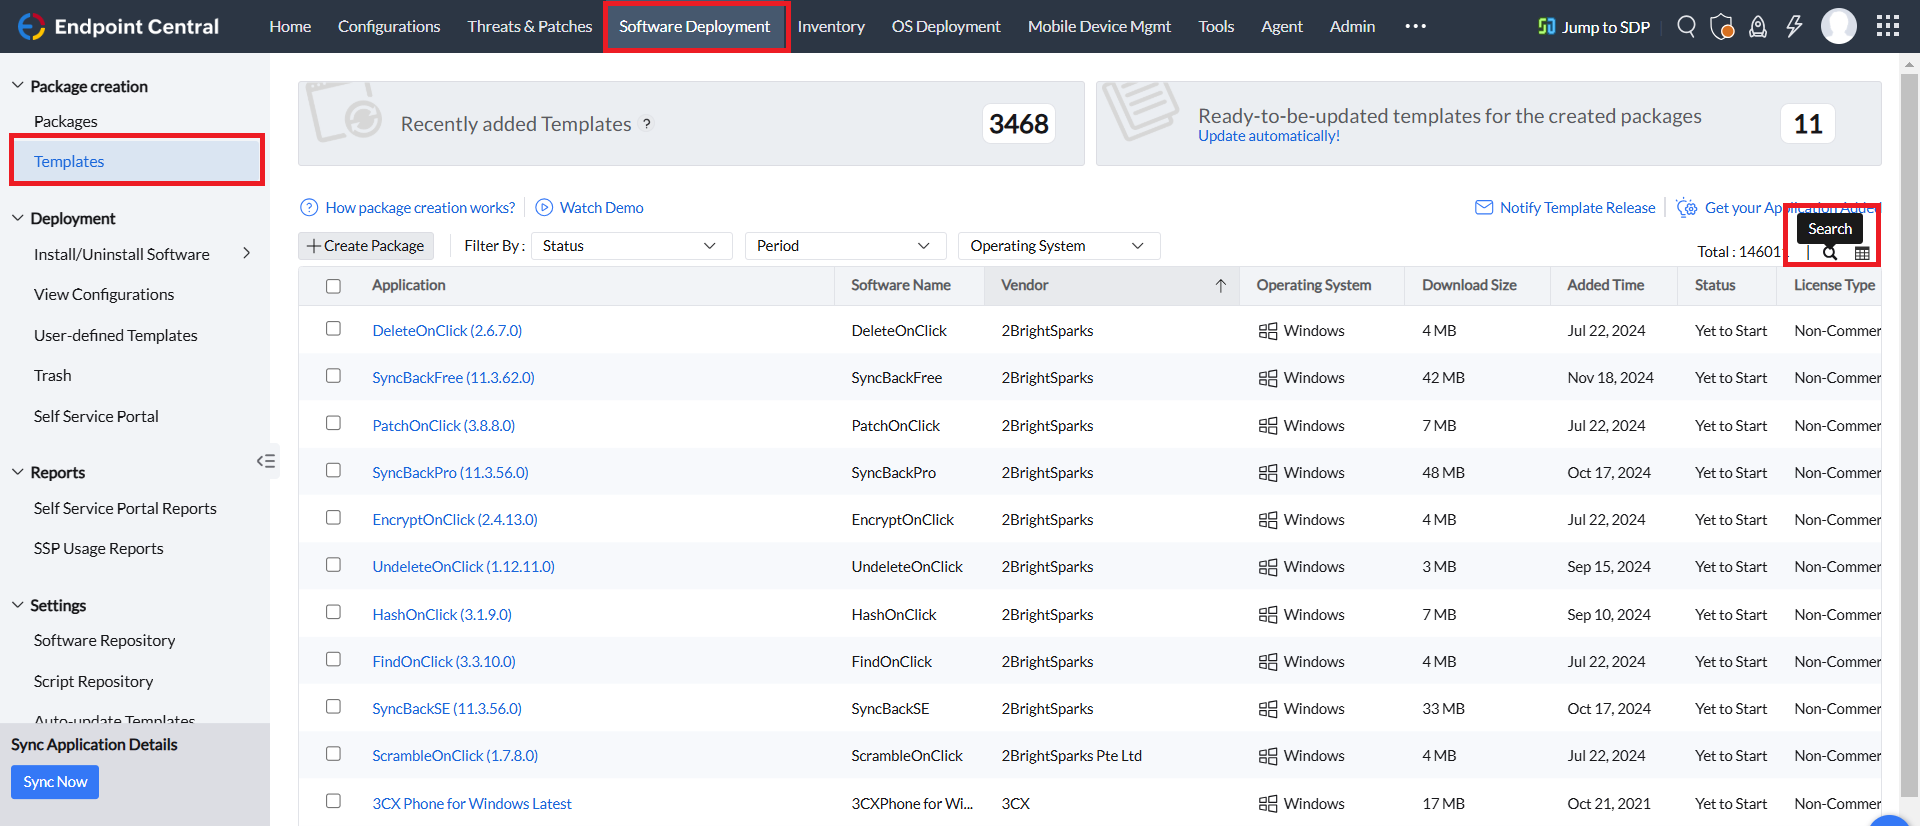The height and width of the screenshot is (826, 1920).
Task: Toggle the select-all header checkbox
Action: (334, 287)
